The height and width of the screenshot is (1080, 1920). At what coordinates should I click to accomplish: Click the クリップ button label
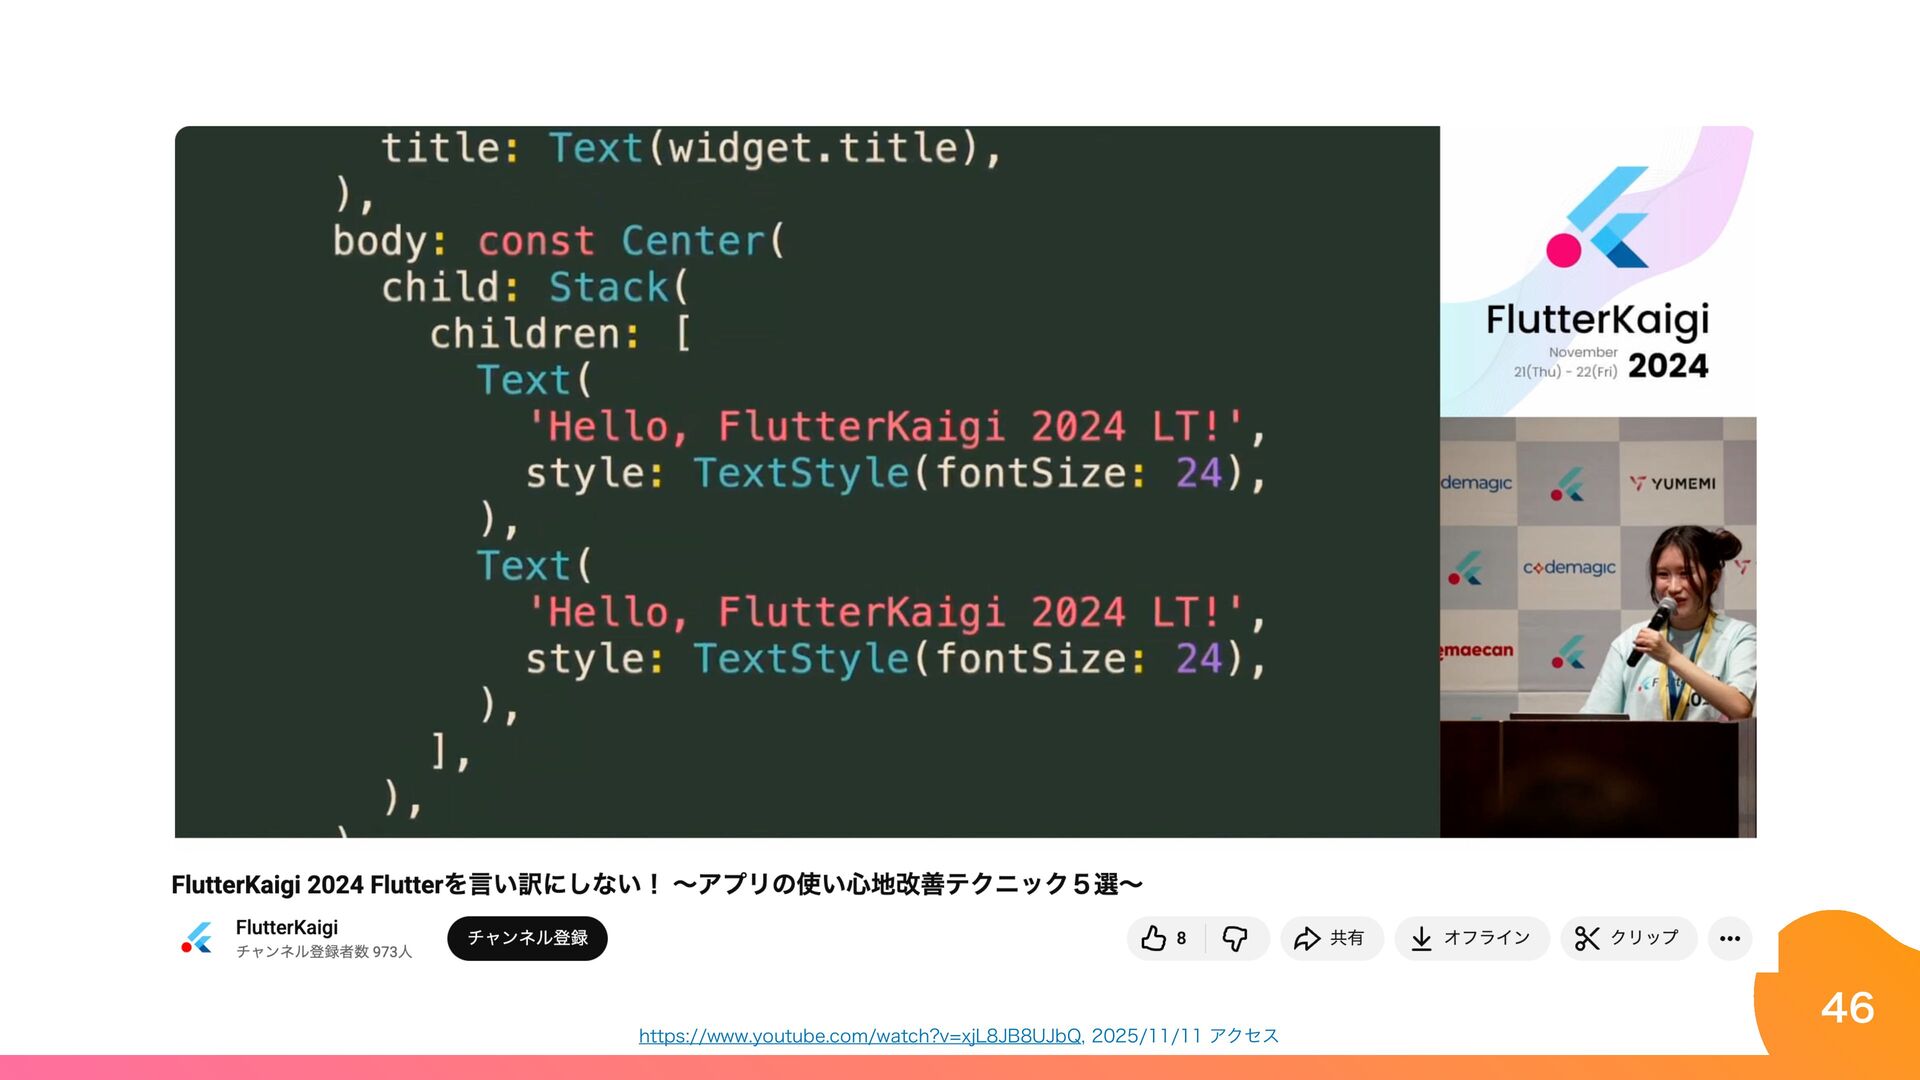[x=1643, y=938]
